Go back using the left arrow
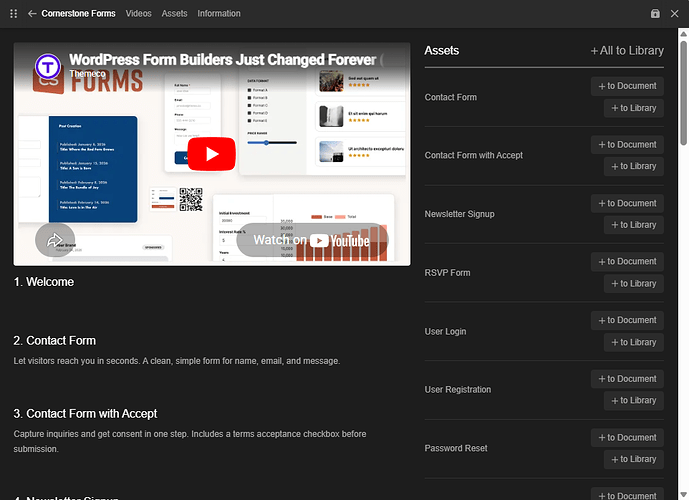Viewport: 689px width, 500px height. click(x=32, y=14)
